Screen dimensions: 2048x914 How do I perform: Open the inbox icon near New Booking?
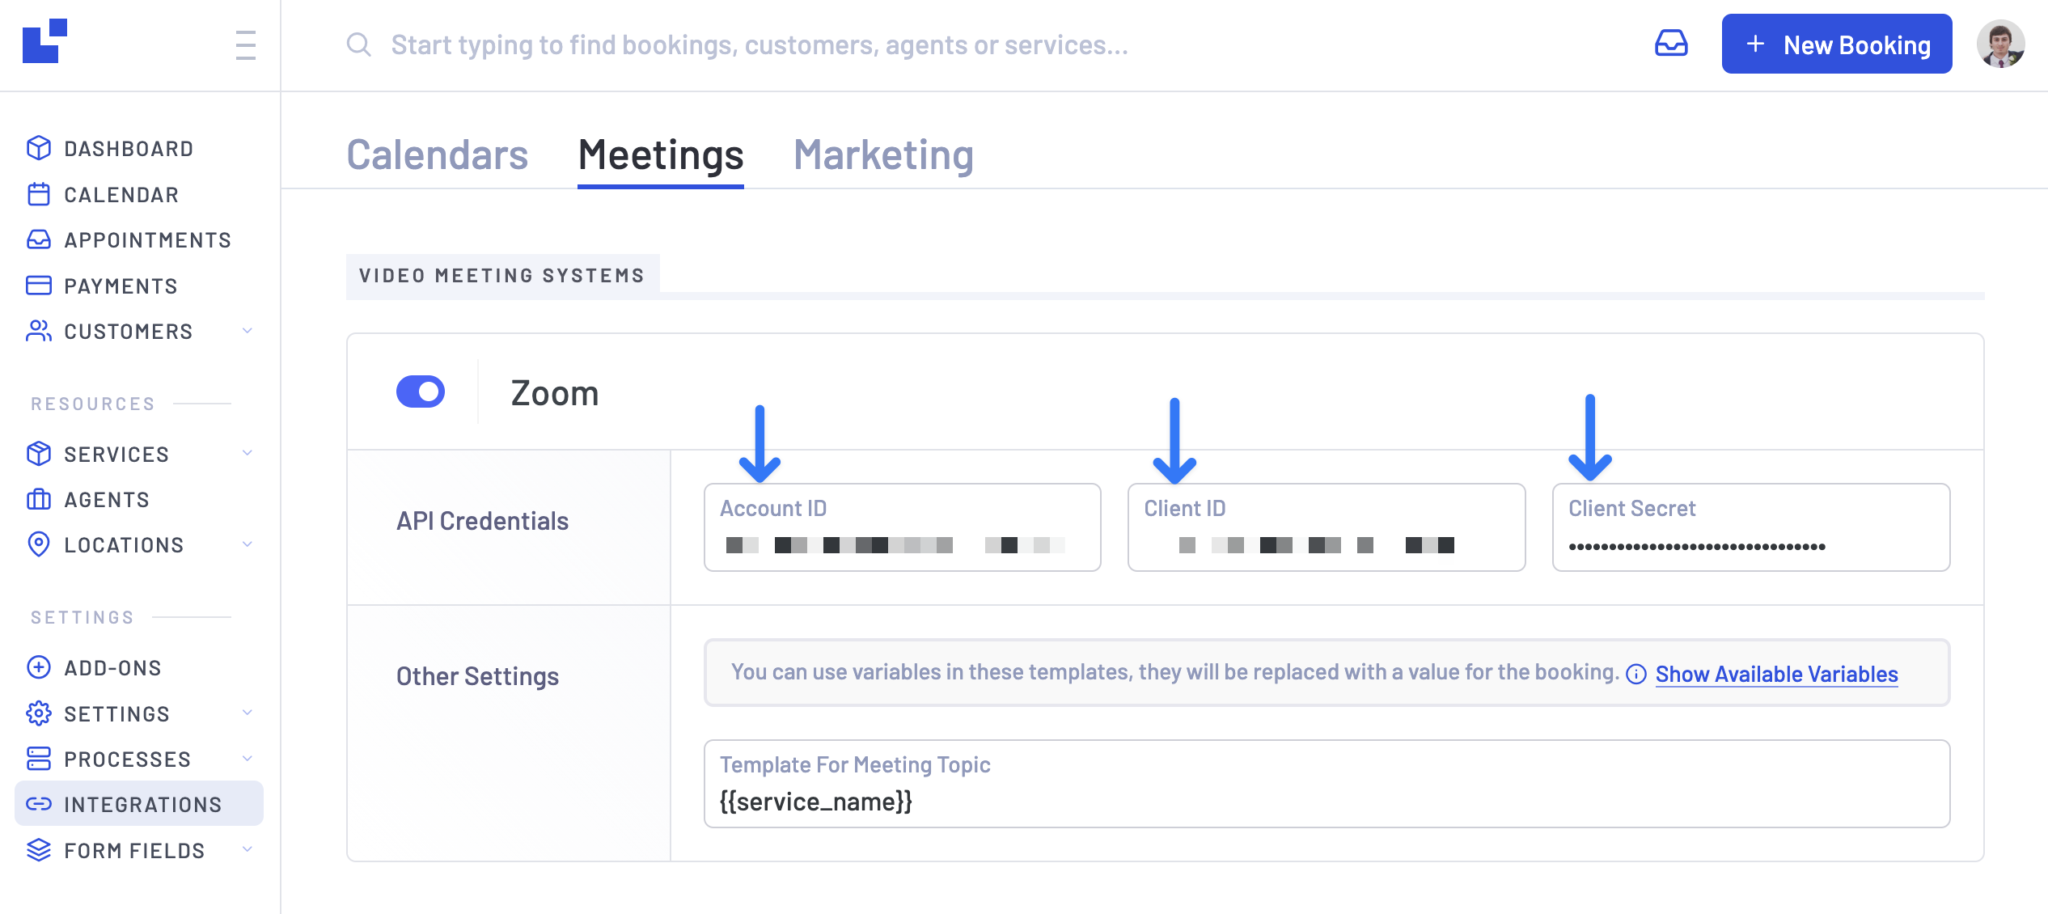(x=1671, y=44)
